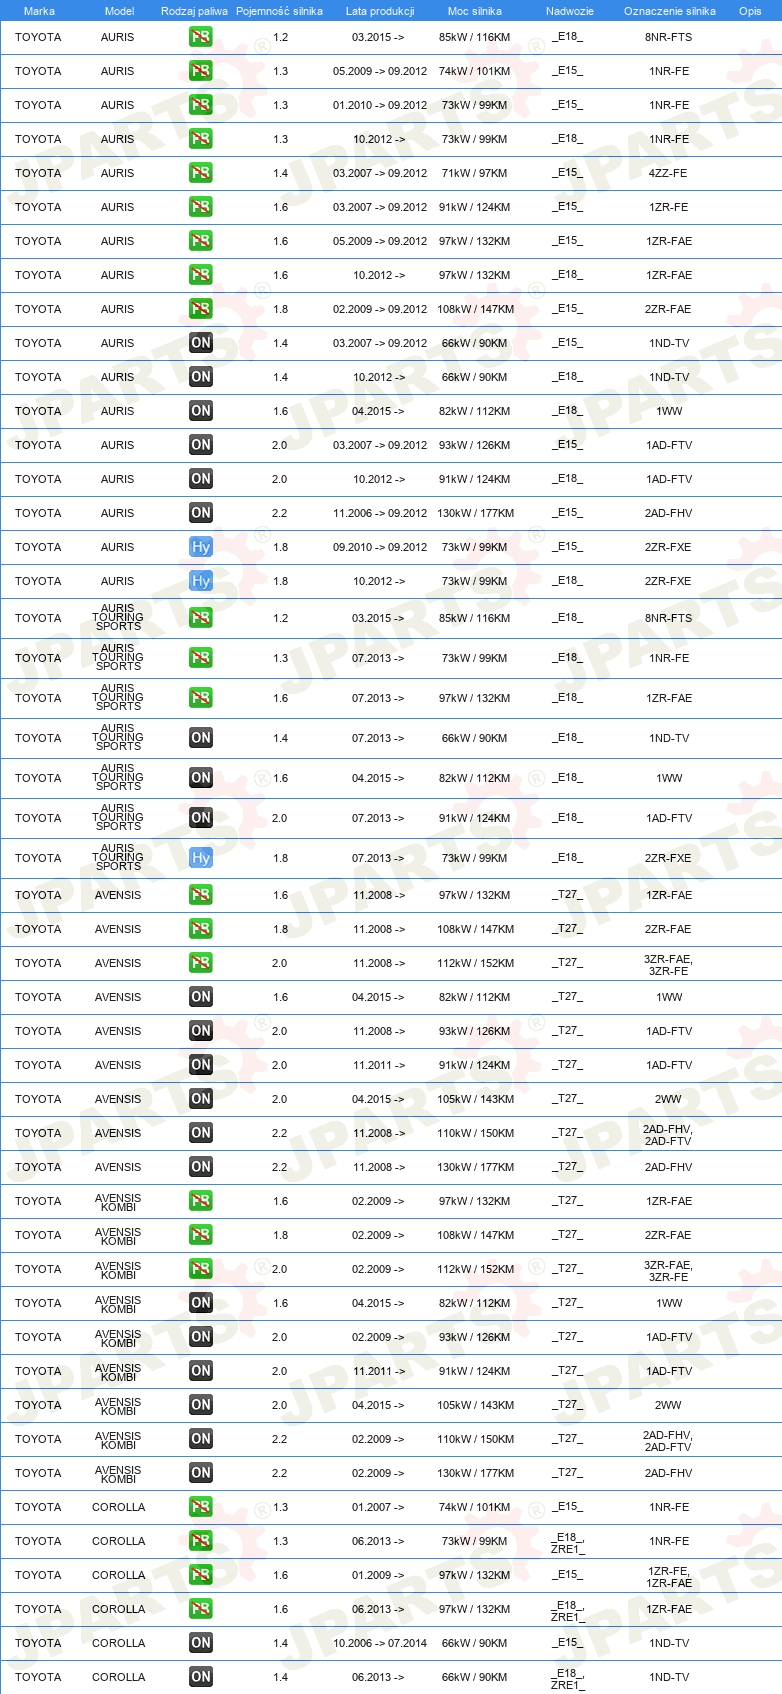Click ON icon in Avensis 1.6 04.2015 row
782x1694 pixels.
click(201, 997)
